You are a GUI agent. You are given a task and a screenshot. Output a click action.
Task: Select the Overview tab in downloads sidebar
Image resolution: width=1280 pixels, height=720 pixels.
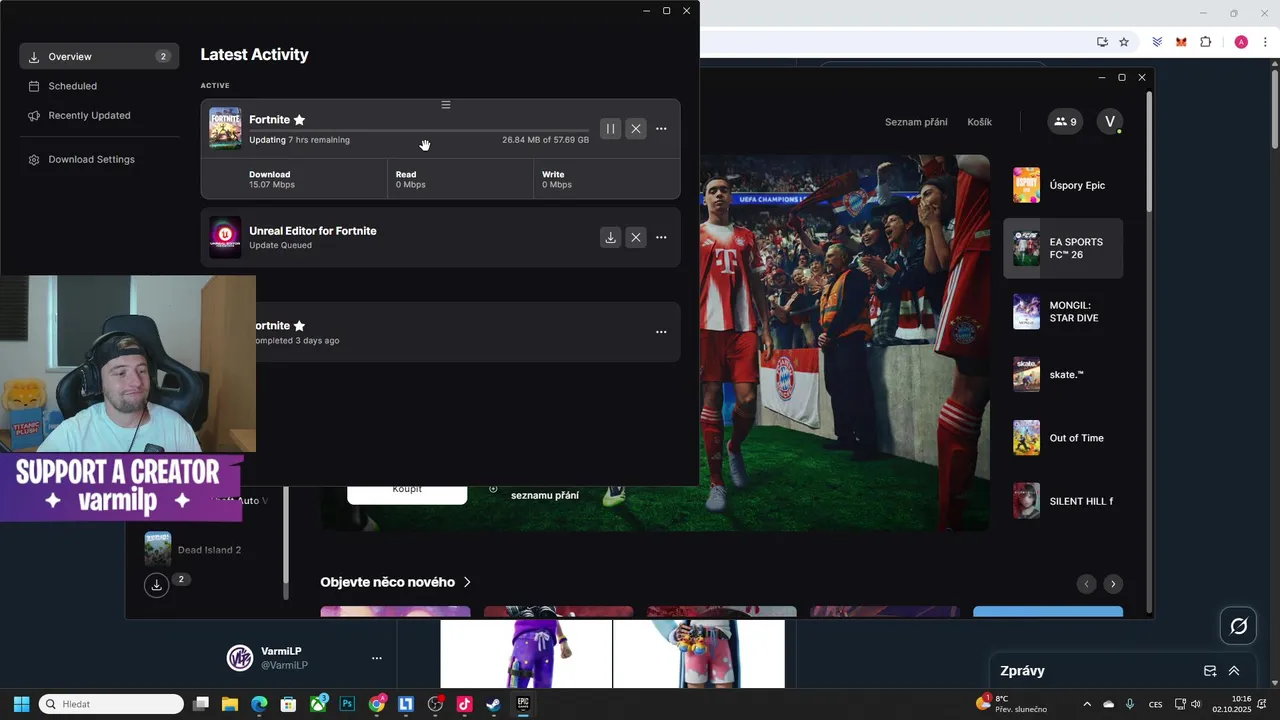coord(99,56)
